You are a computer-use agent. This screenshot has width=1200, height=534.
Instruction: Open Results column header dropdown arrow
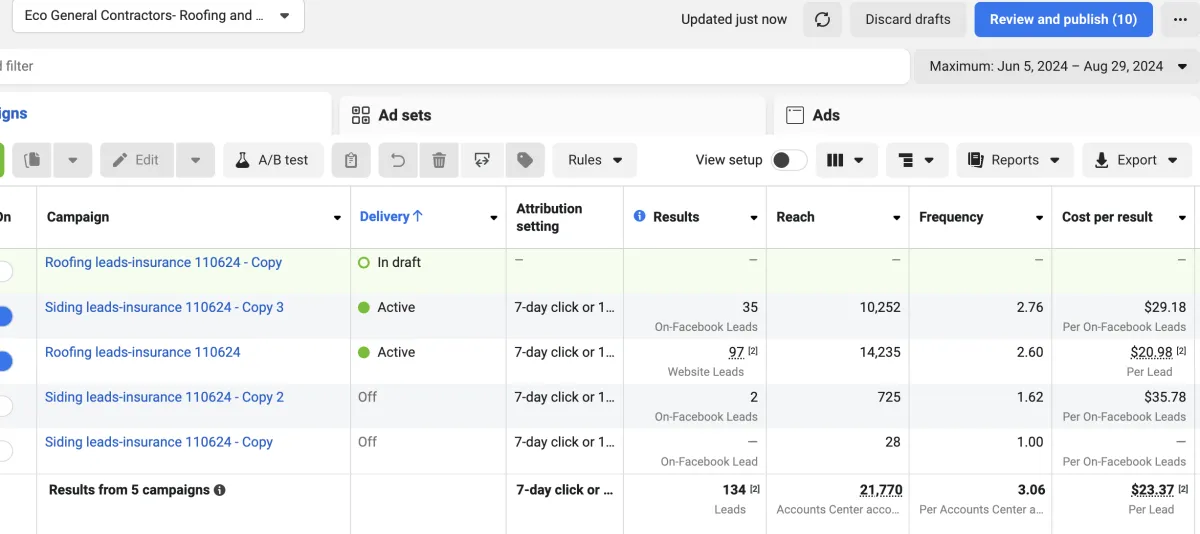coord(754,218)
